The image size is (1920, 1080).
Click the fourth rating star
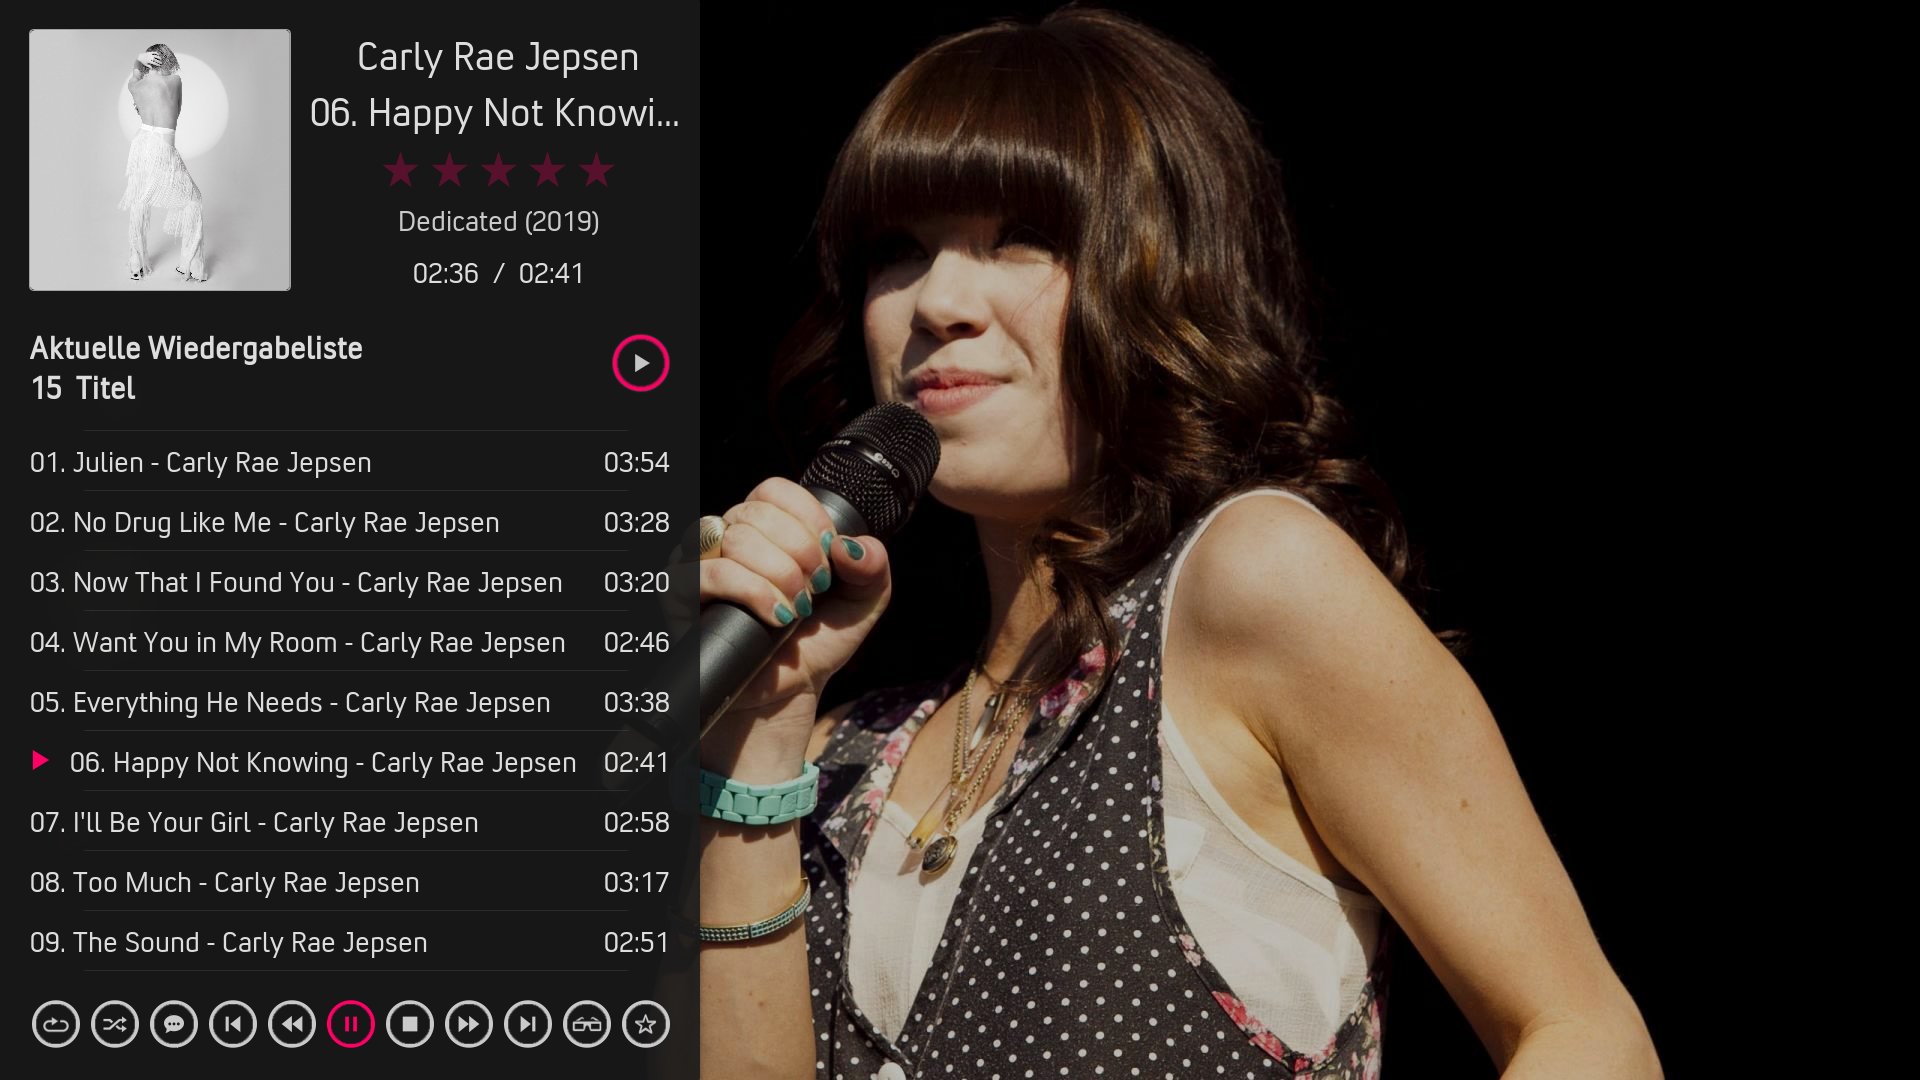(548, 170)
